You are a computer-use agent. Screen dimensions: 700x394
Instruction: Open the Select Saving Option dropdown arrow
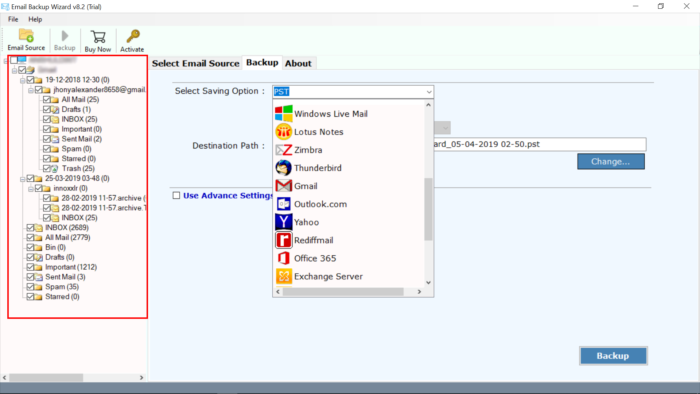click(429, 92)
